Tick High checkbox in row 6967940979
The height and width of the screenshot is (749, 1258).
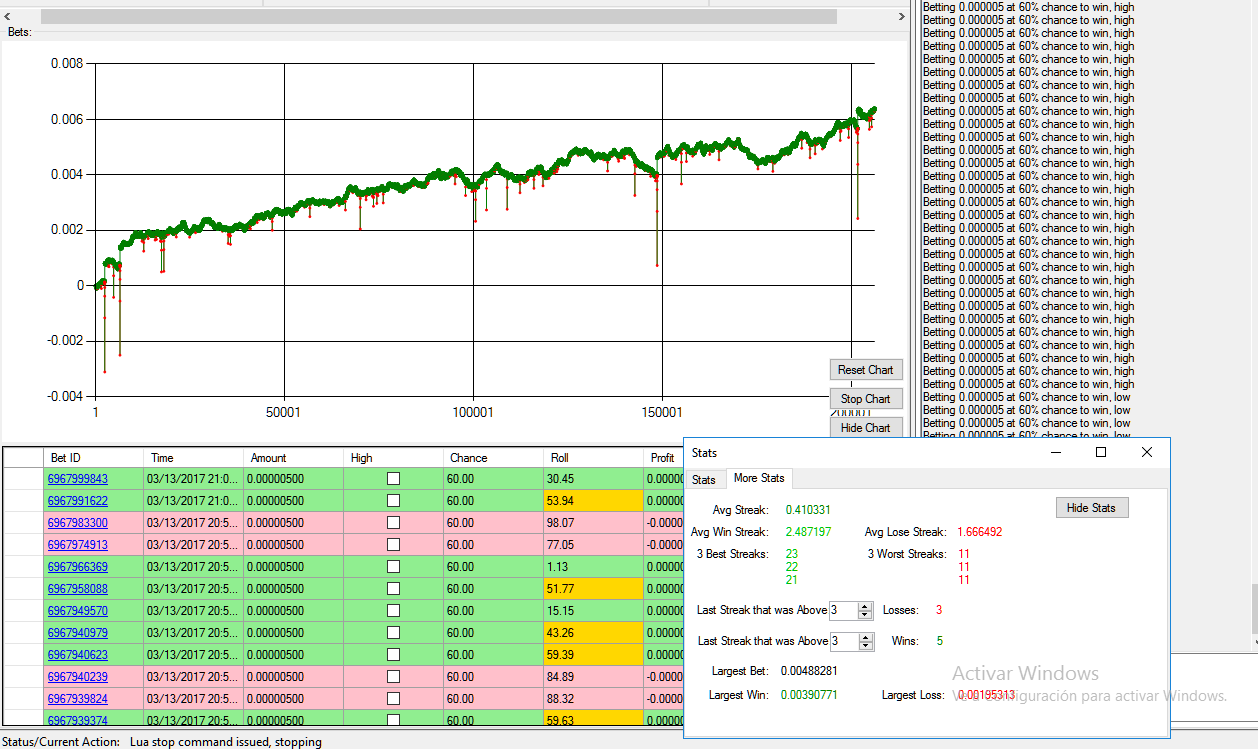(x=393, y=633)
